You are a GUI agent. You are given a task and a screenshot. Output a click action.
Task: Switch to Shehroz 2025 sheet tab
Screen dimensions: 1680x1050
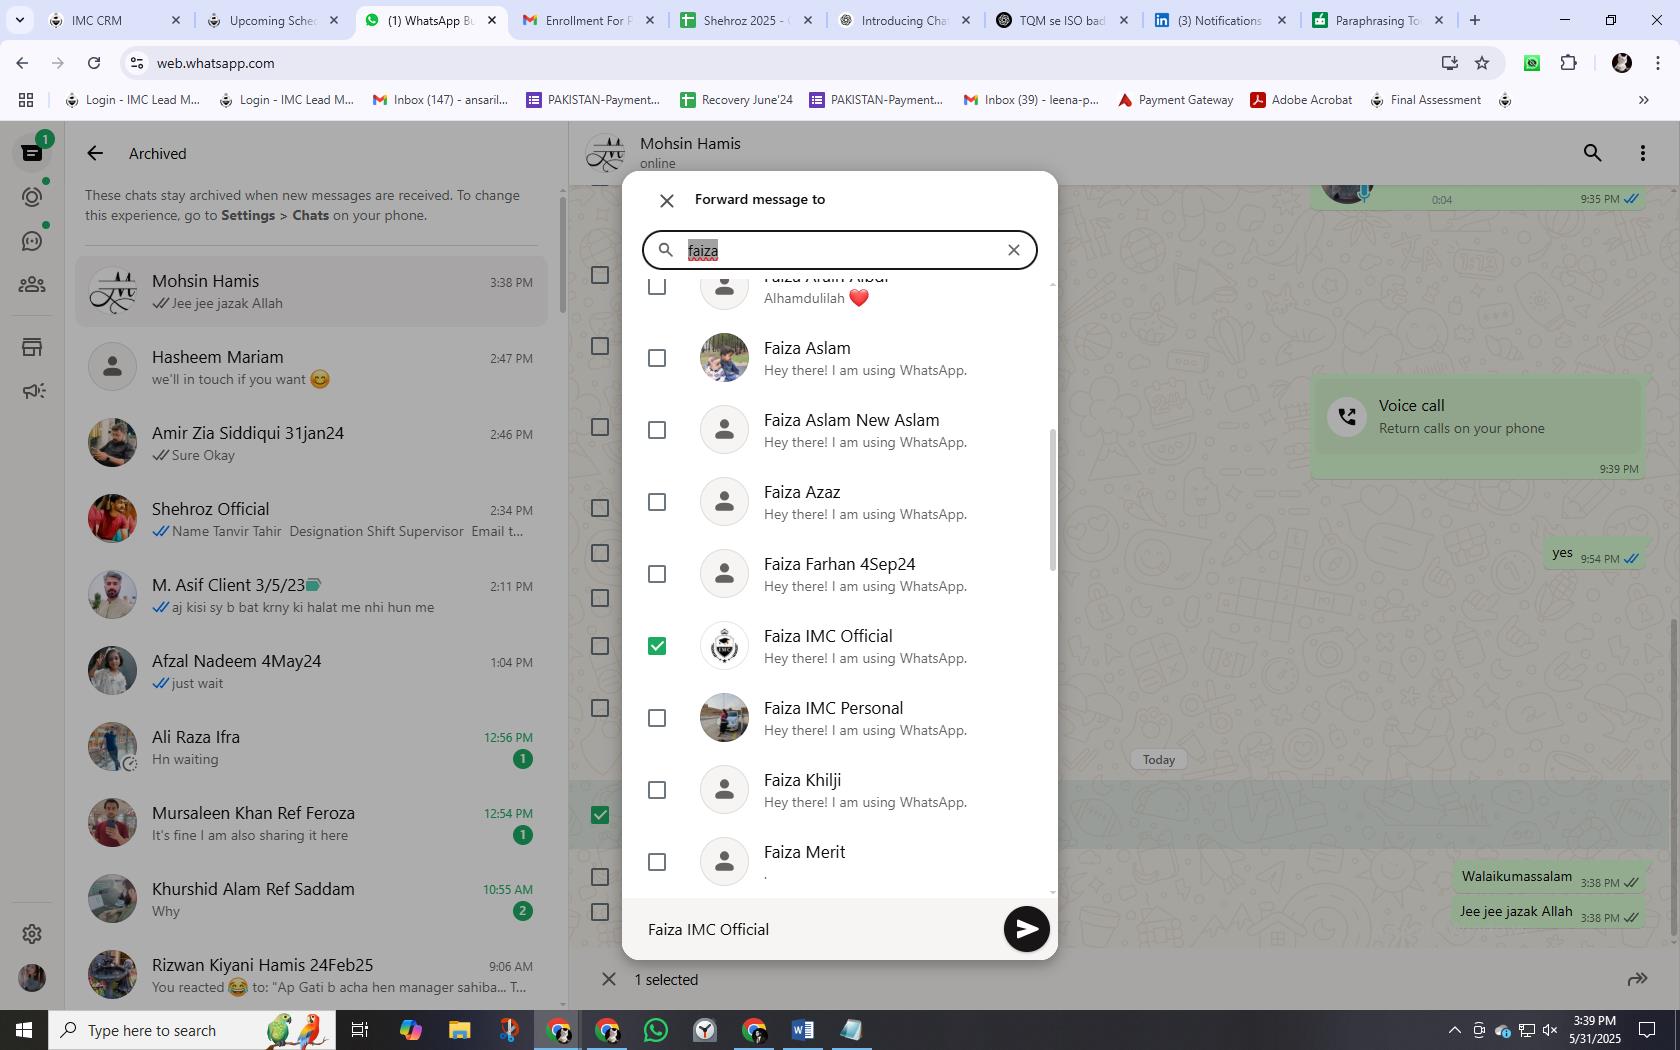pyautogui.click(x=745, y=20)
